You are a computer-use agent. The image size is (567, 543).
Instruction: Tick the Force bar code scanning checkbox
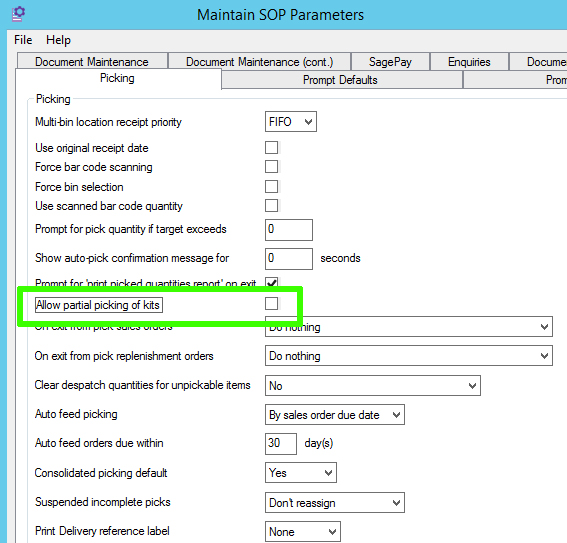[x=272, y=167]
